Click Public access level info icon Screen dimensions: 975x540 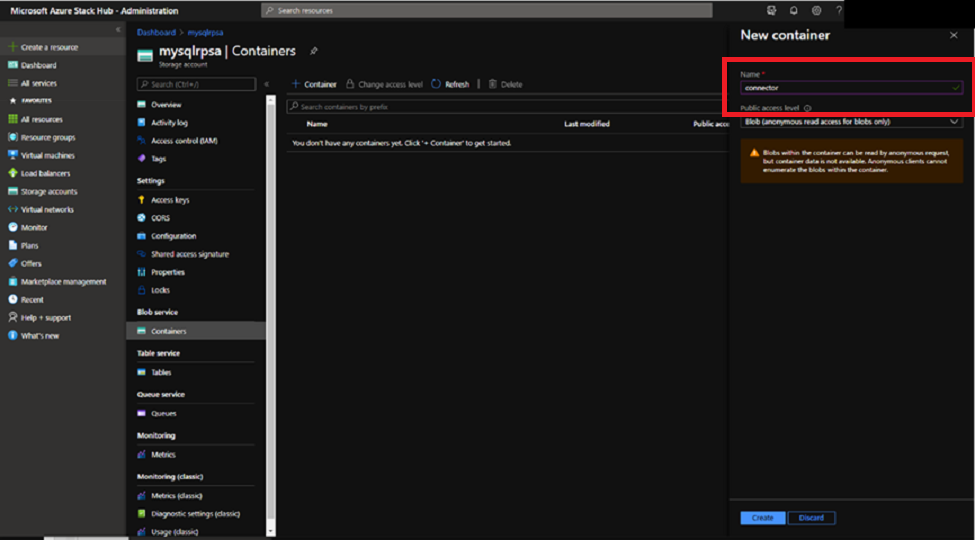tap(808, 108)
